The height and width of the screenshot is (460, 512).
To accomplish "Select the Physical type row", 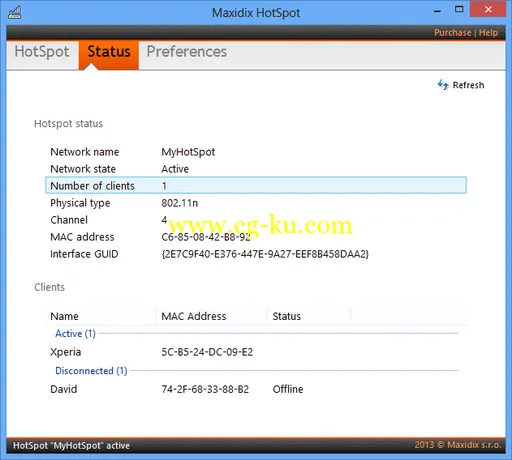I will pos(256,203).
